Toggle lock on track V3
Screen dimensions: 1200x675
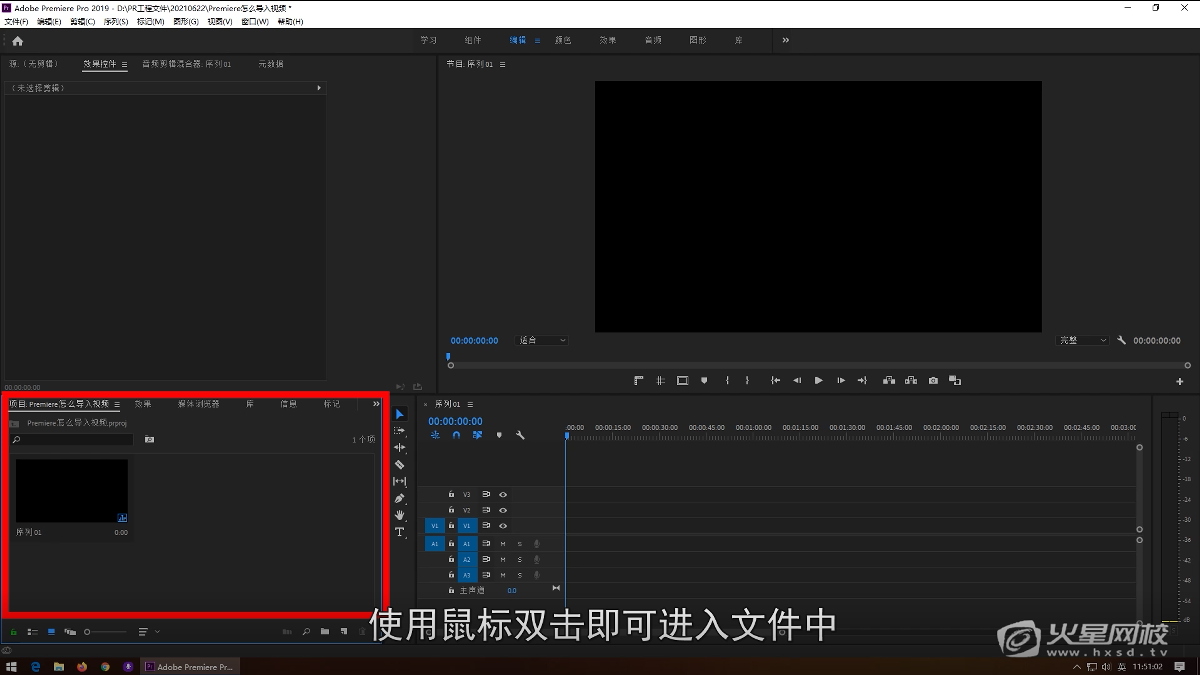(451, 494)
